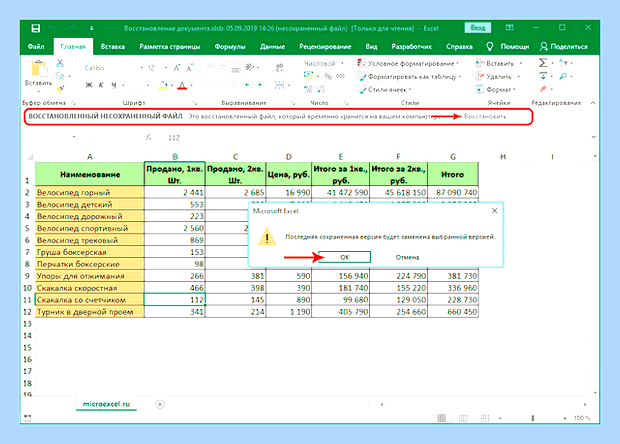
Task: Switch to the Вставка tab
Action: (x=113, y=47)
